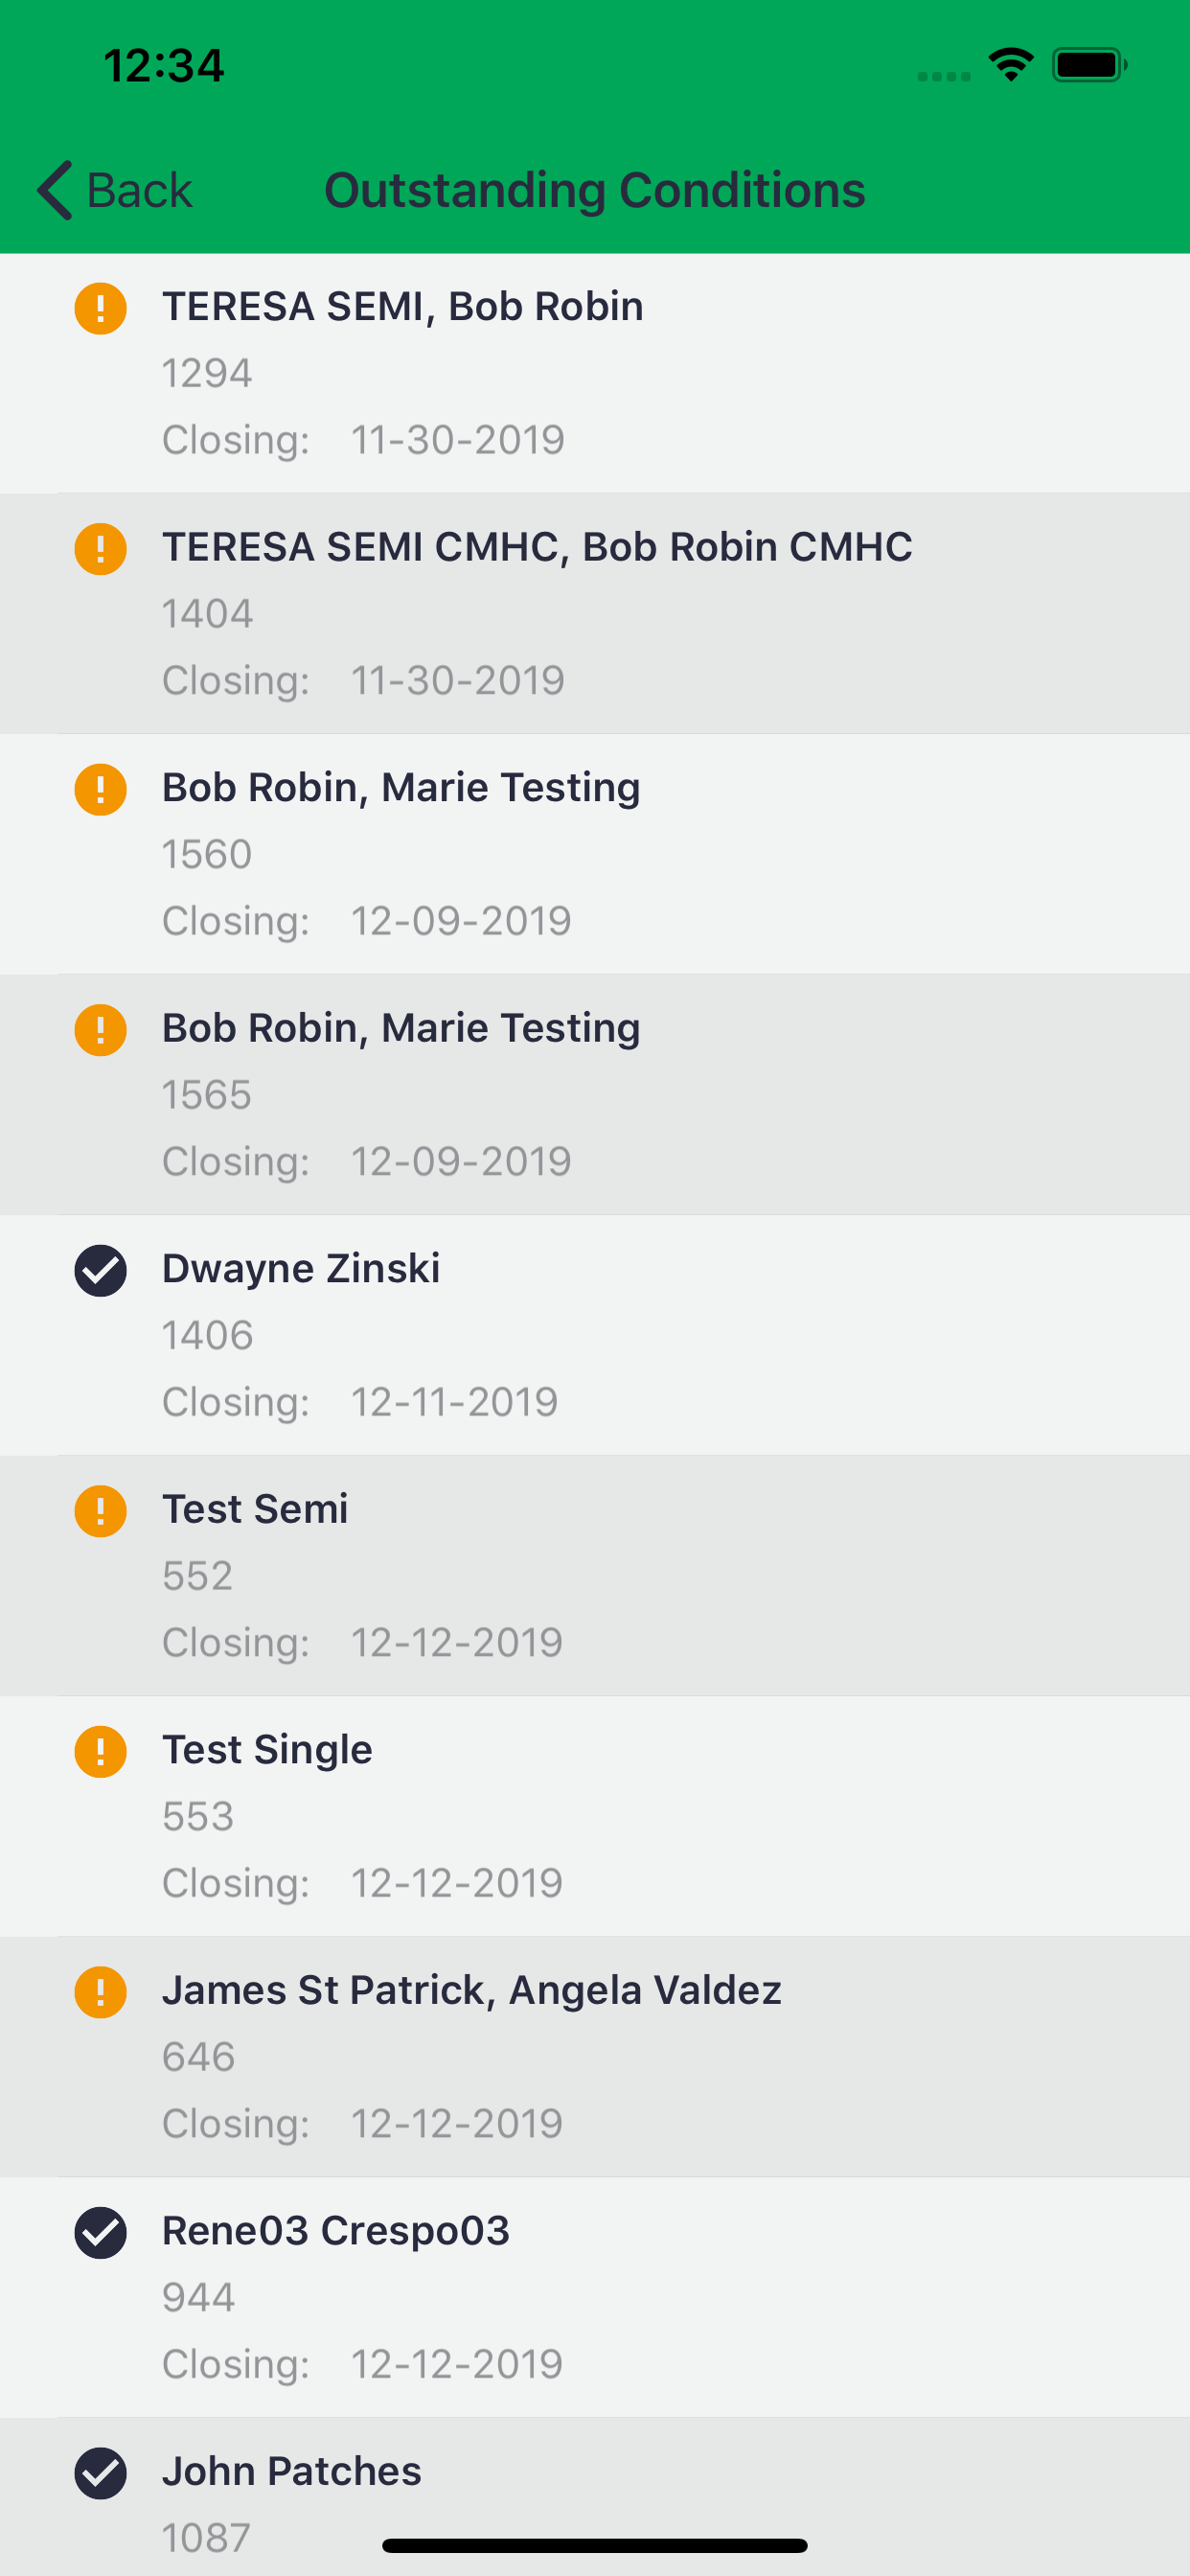Select warning icon next to loan 1560
The height and width of the screenshot is (2576, 1190).
tap(100, 790)
